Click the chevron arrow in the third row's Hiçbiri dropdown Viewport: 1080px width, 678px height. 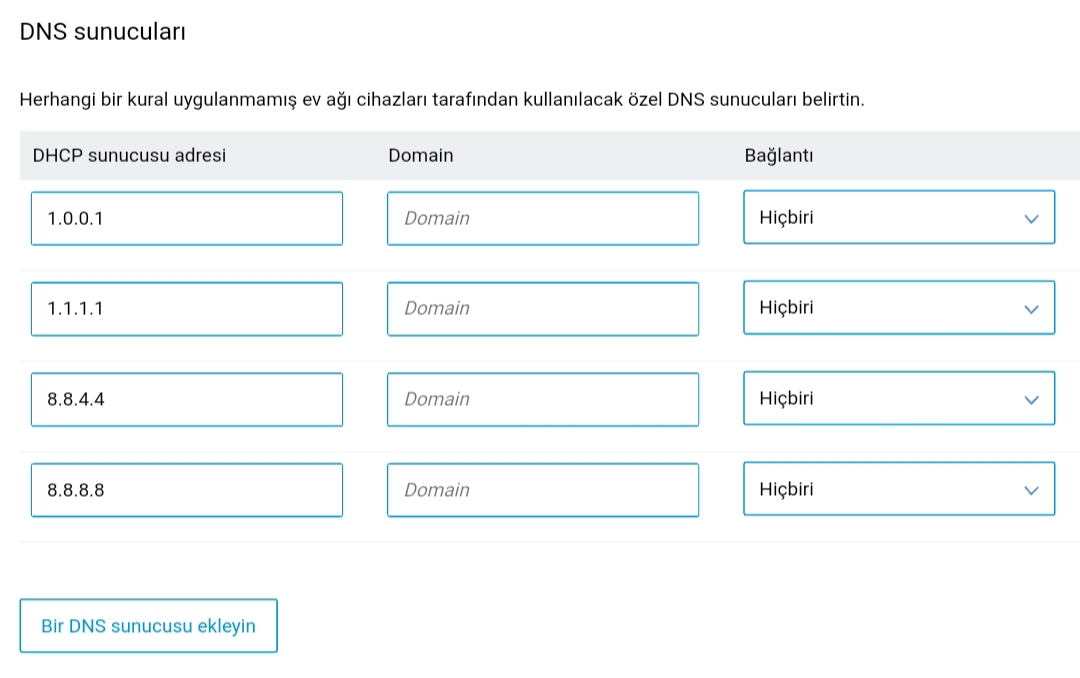[x=1031, y=400]
